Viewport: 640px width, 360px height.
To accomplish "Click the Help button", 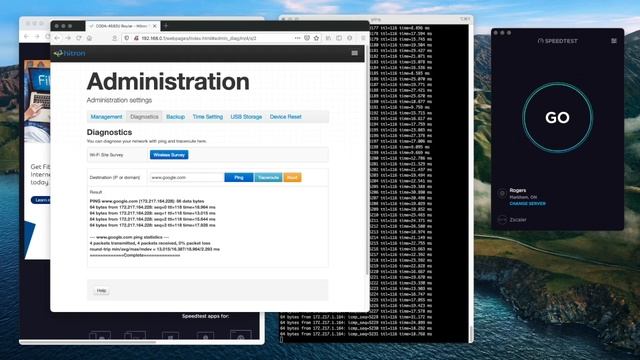I will (101, 291).
